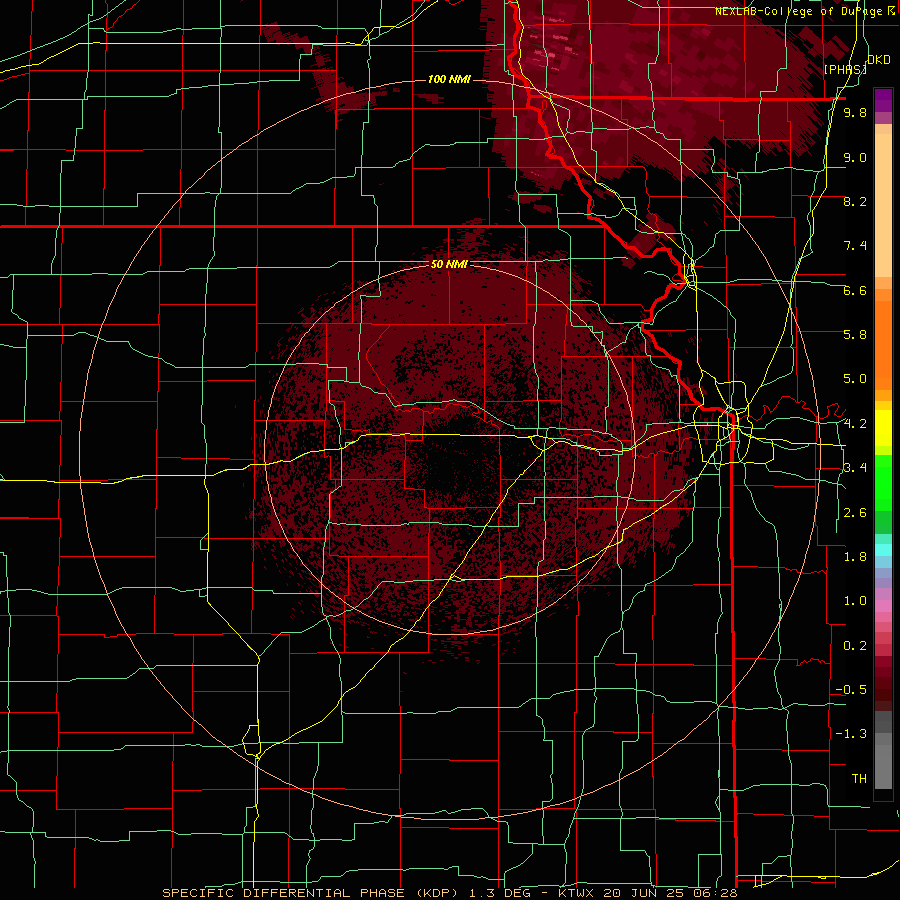This screenshot has width=900, height=900.
Task: Click the bright green swatch on color bar
Action: (883, 485)
